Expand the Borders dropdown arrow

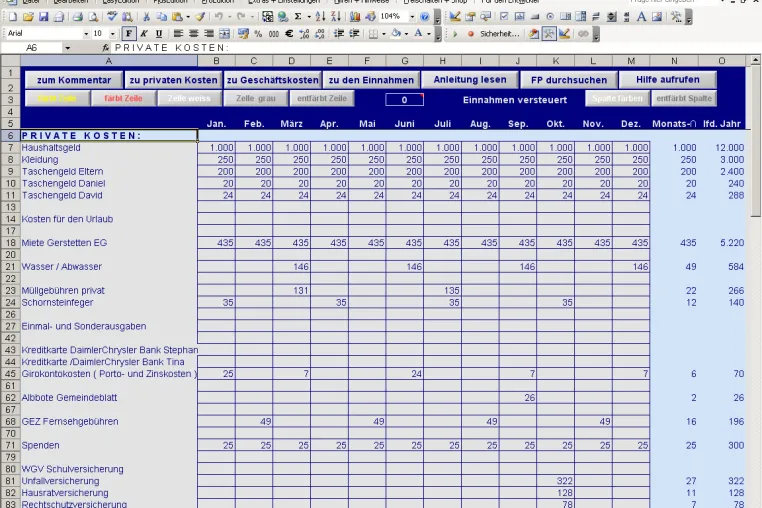point(384,34)
